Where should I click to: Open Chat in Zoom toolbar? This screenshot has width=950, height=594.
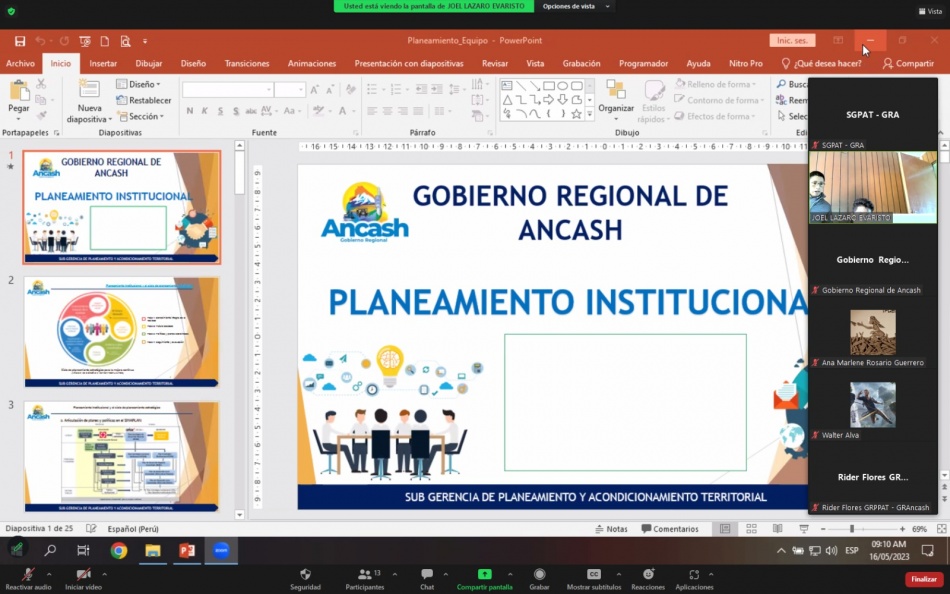(x=427, y=579)
